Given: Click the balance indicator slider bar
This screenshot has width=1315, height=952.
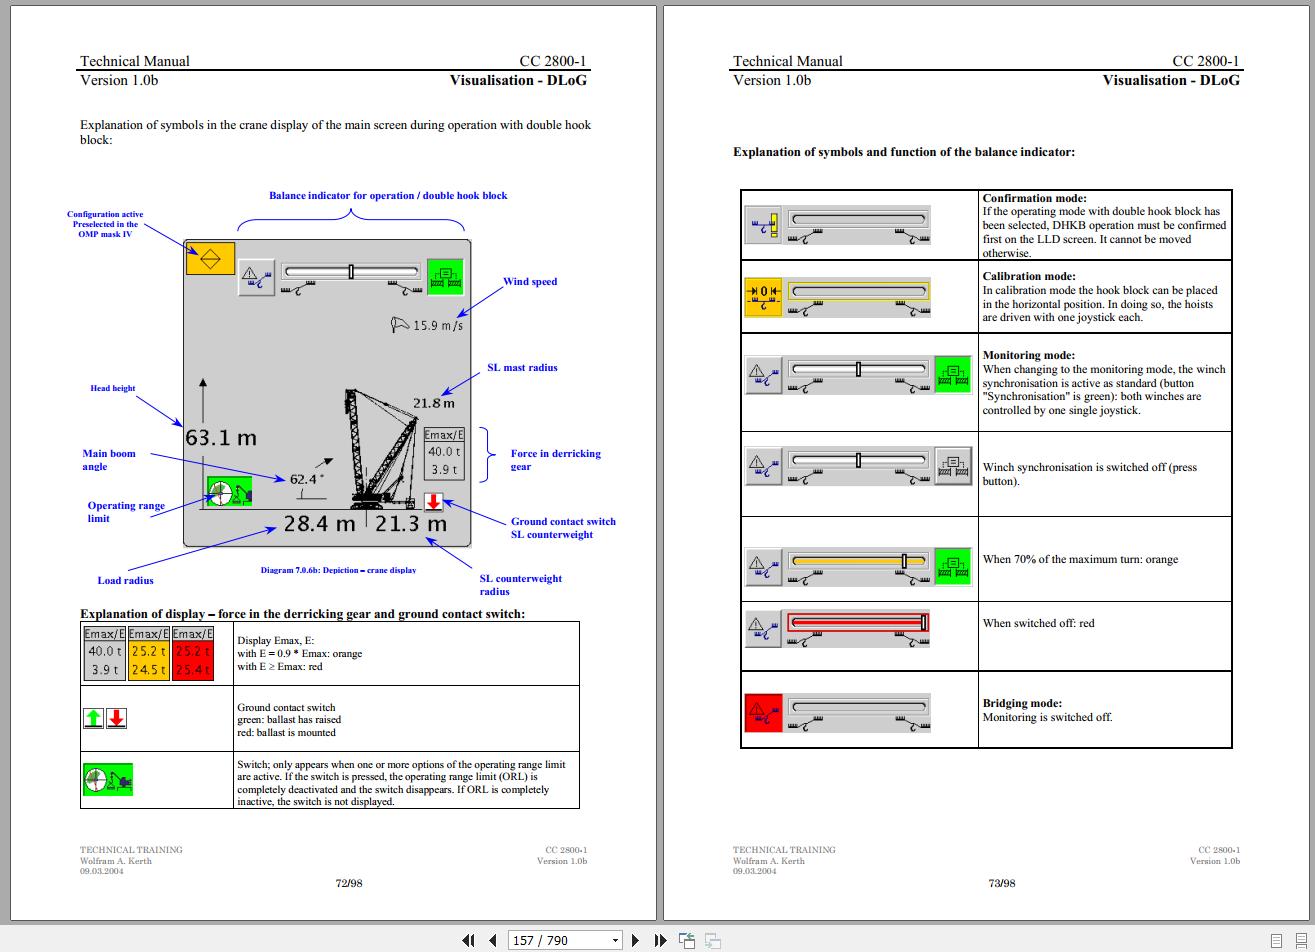Looking at the screenshot, I should (x=352, y=270).
